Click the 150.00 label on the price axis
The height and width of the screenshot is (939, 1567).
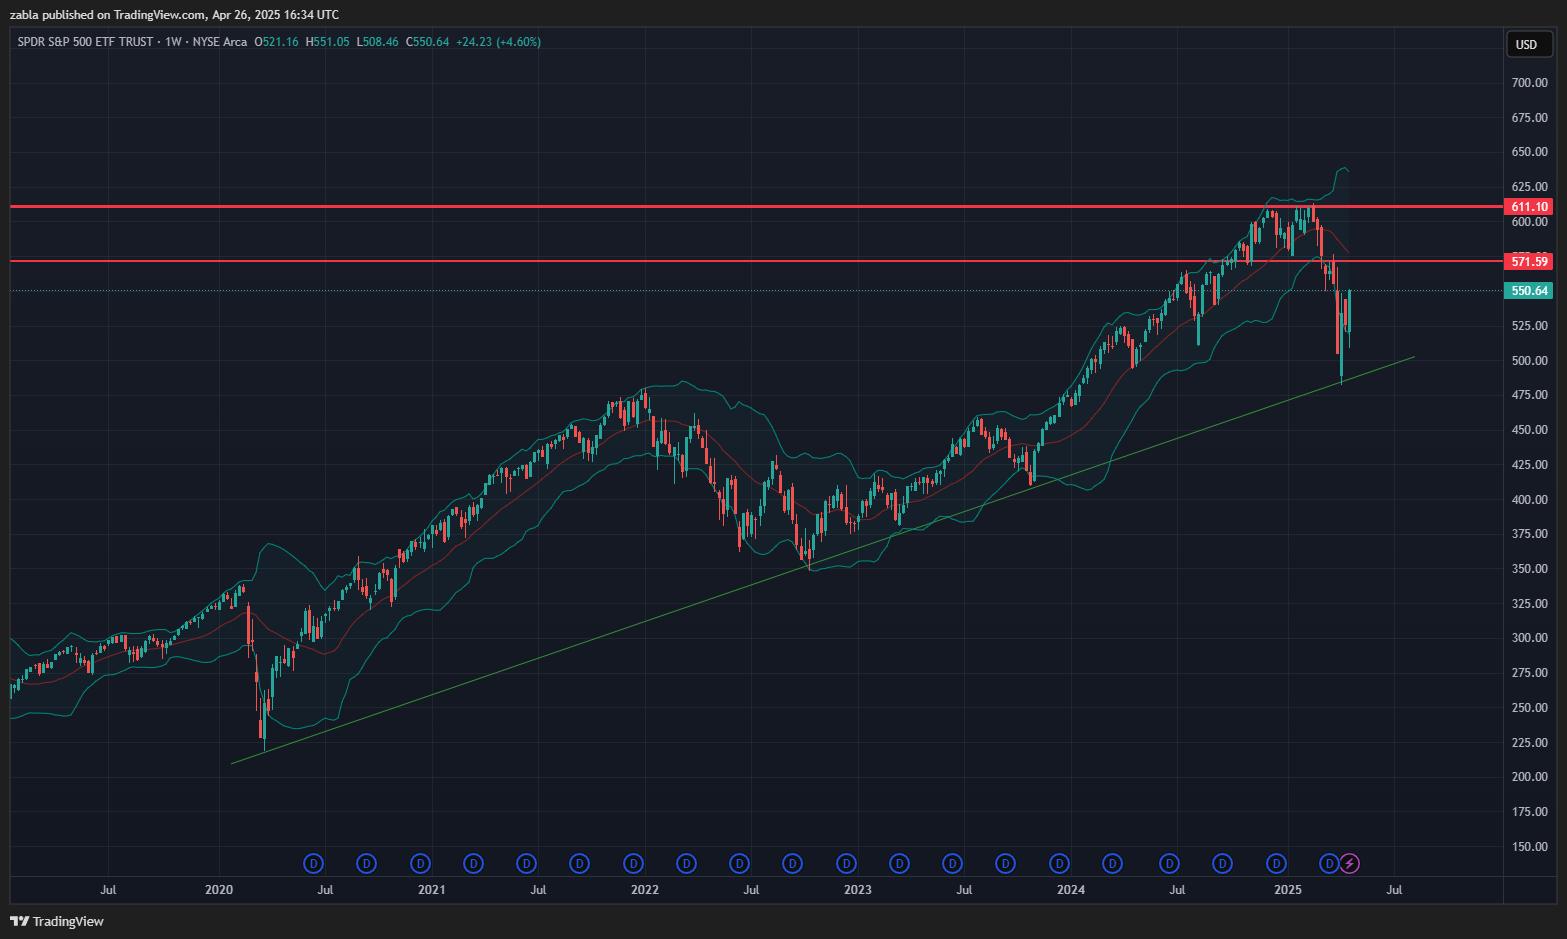[x=1529, y=846]
